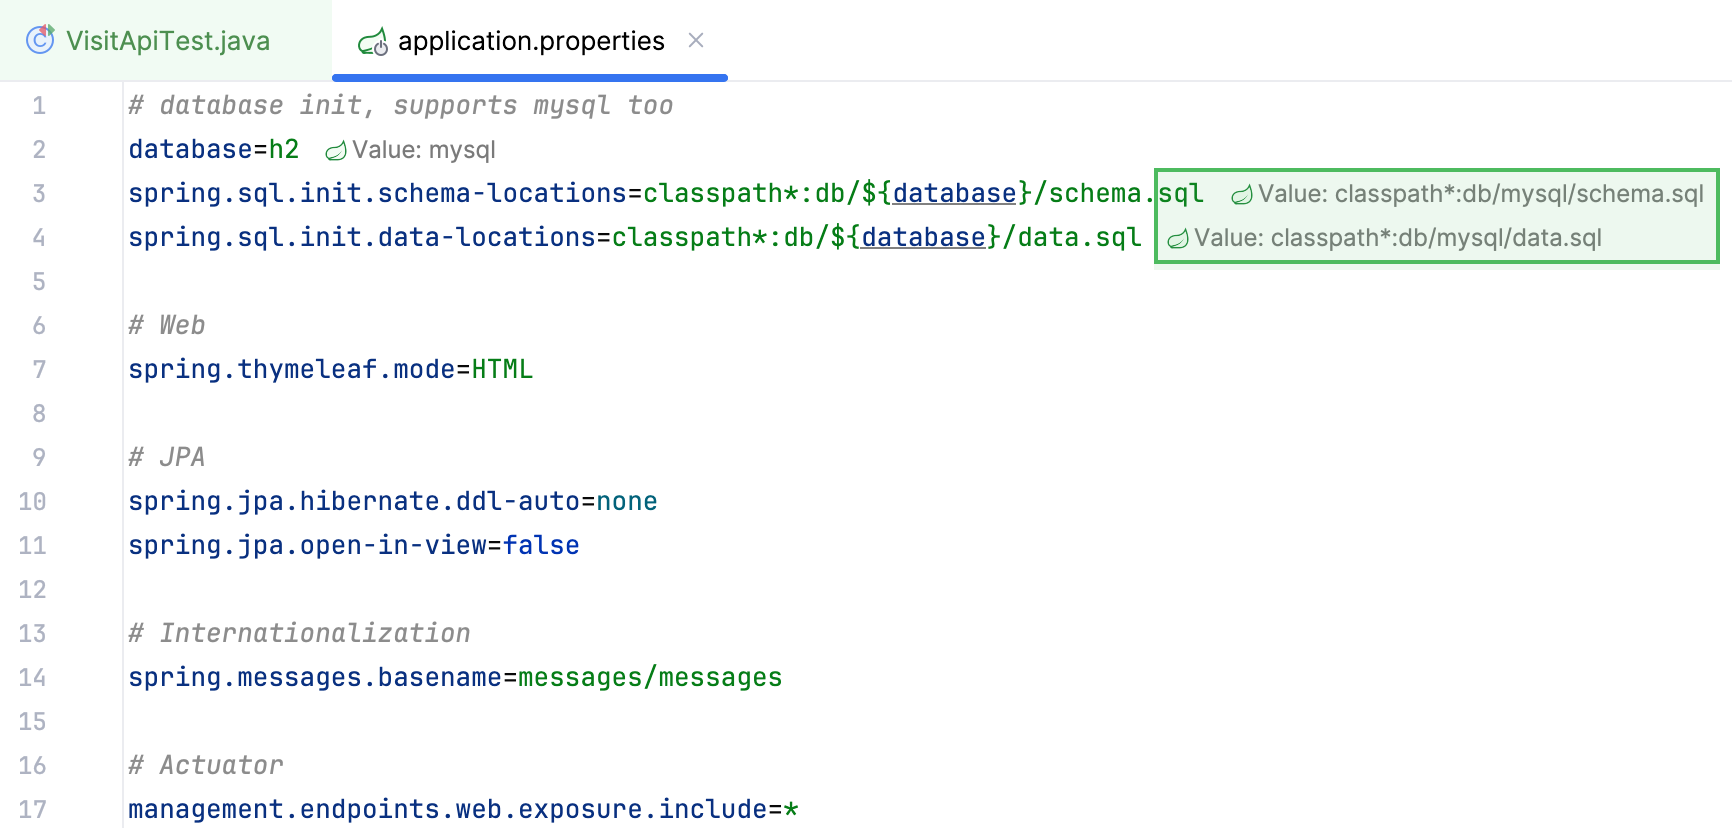This screenshot has height=828, width=1732.
Task: Click the 'Value: mysql' inlay hint
Action: (x=423, y=150)
